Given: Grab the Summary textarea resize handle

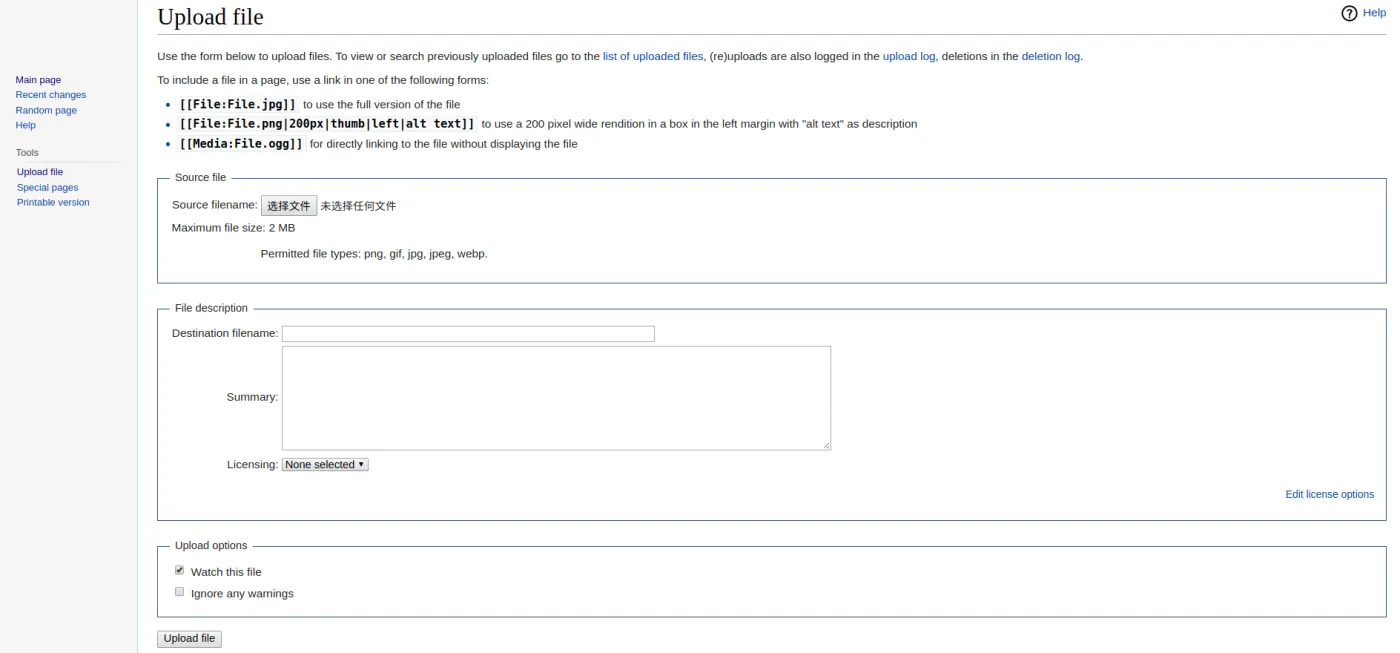Looking at the screenshot, I should (826, 445).
